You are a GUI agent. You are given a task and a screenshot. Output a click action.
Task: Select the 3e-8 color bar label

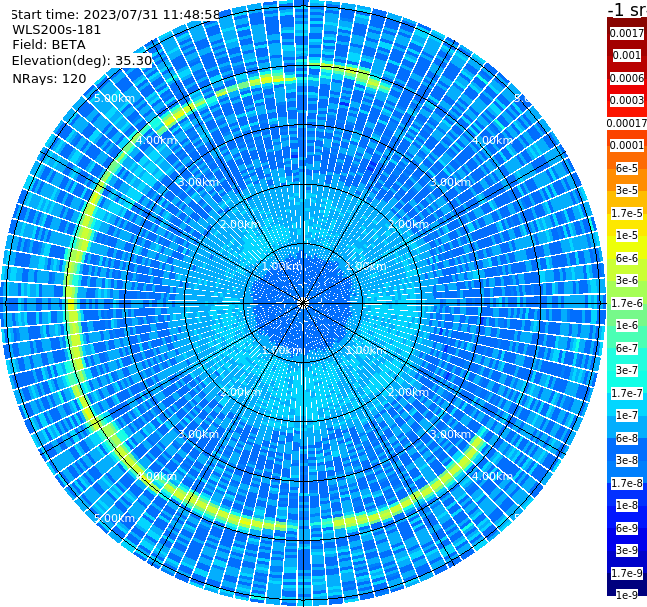coord(627,460)
